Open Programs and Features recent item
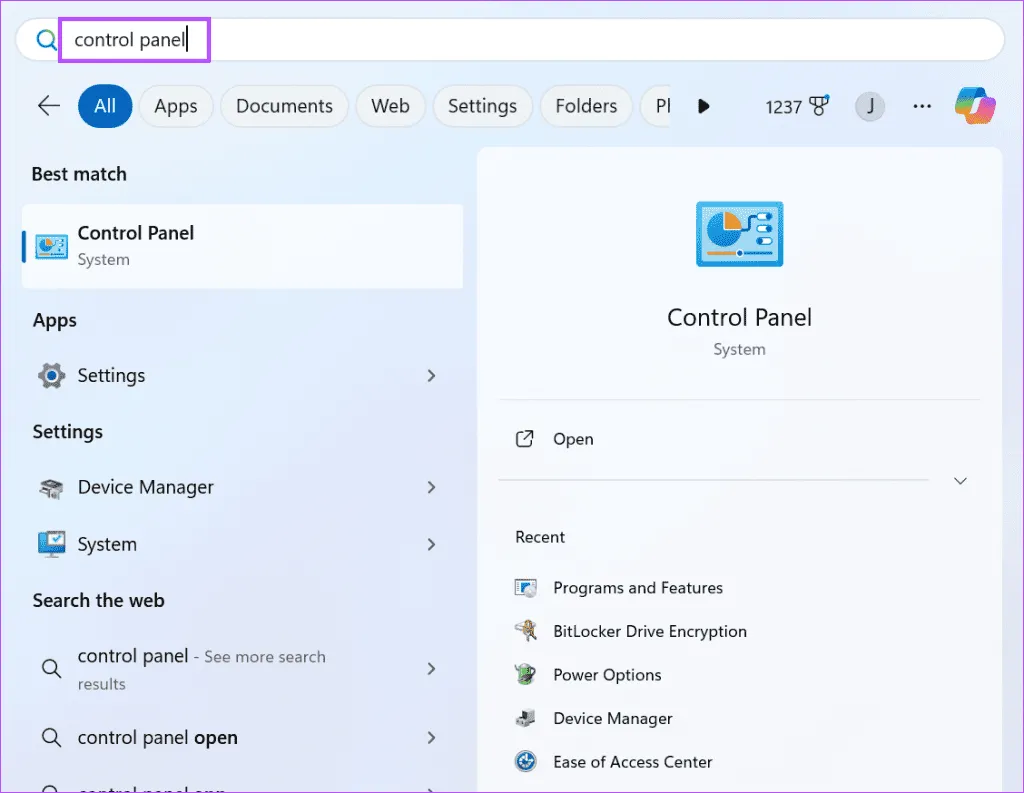This screenshot has width=1024, height=793. click(x=637, y=588)
